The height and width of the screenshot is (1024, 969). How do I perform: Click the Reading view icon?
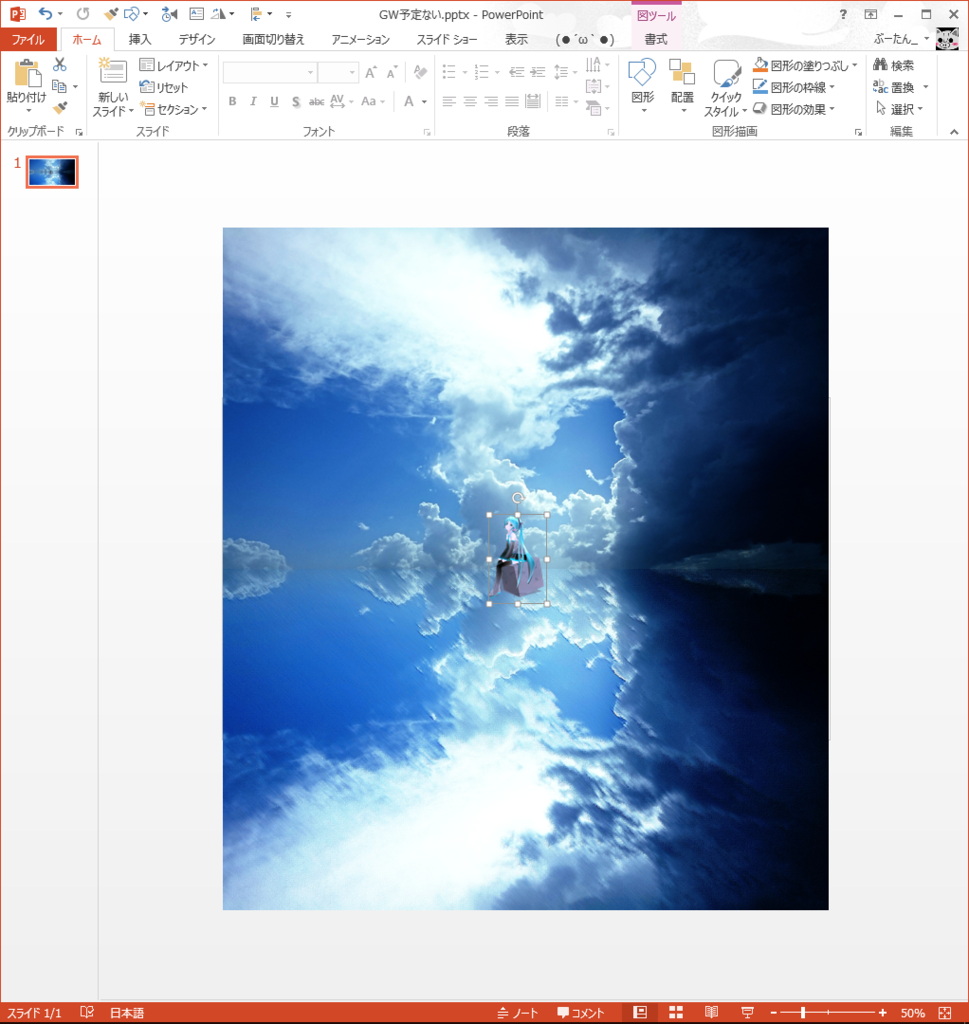click(711, 1012)
